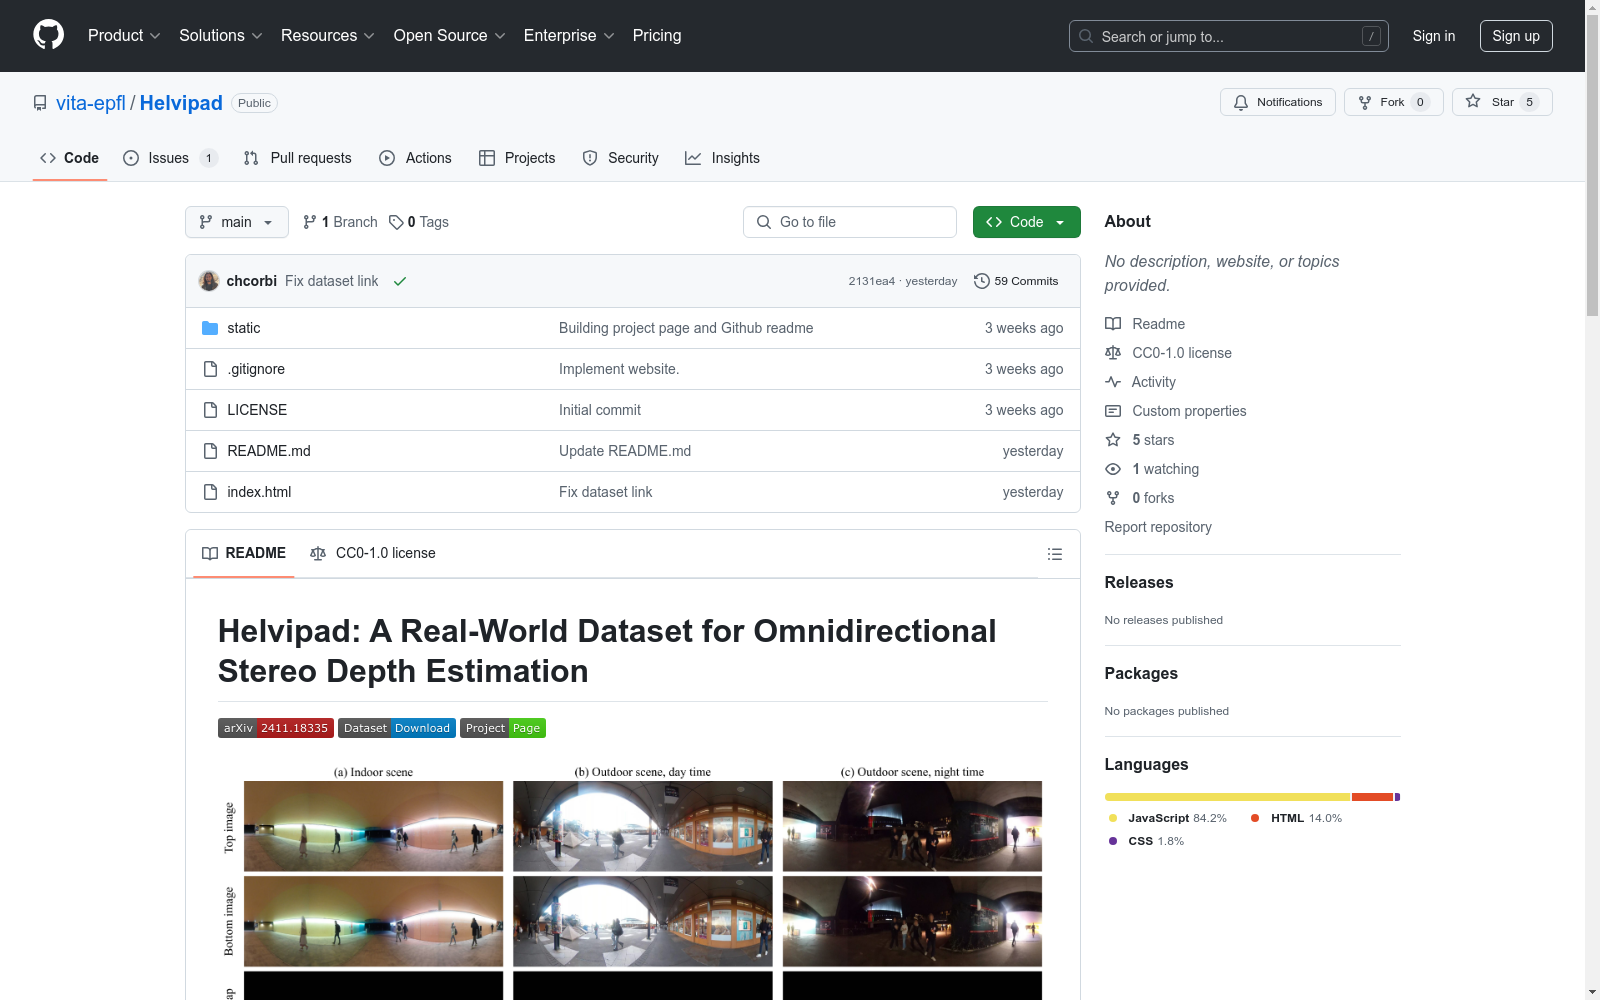Expand the Open Source menu
Screen dimensions: 1600x1000
pos(450,36)
